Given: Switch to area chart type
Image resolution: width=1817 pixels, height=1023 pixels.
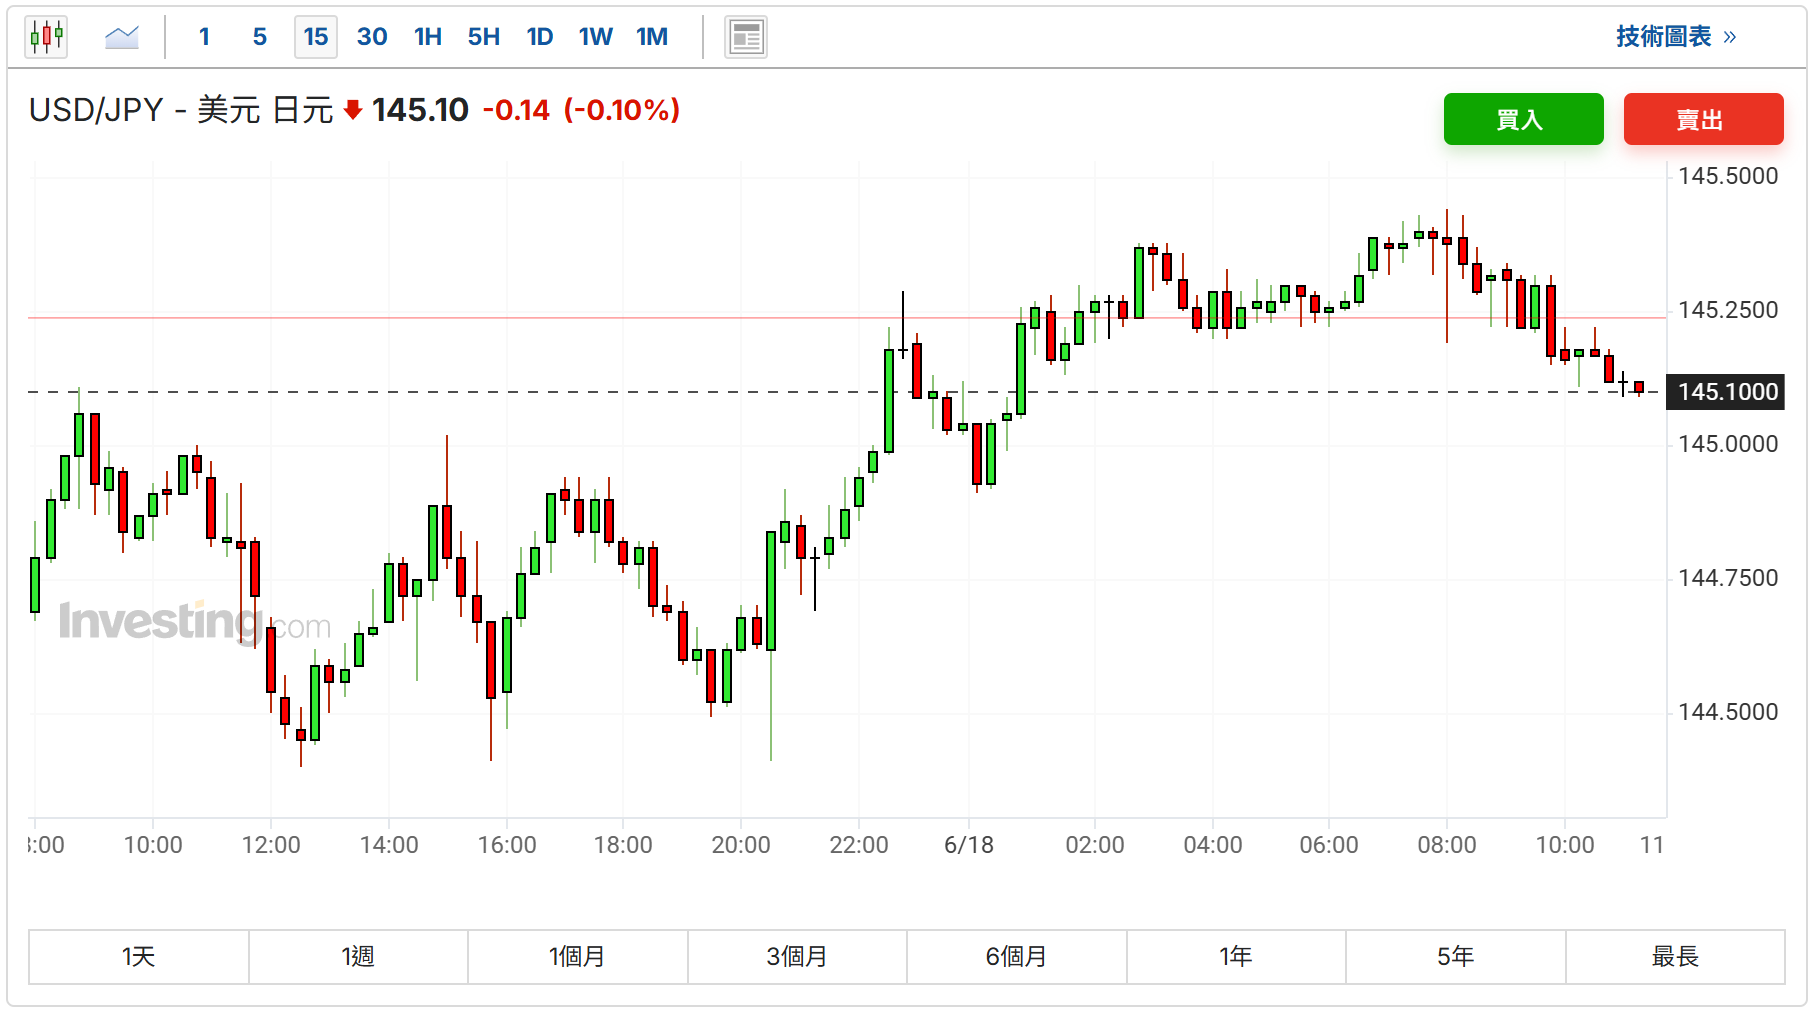Looking at the screenshot, I should pos(122,37).
